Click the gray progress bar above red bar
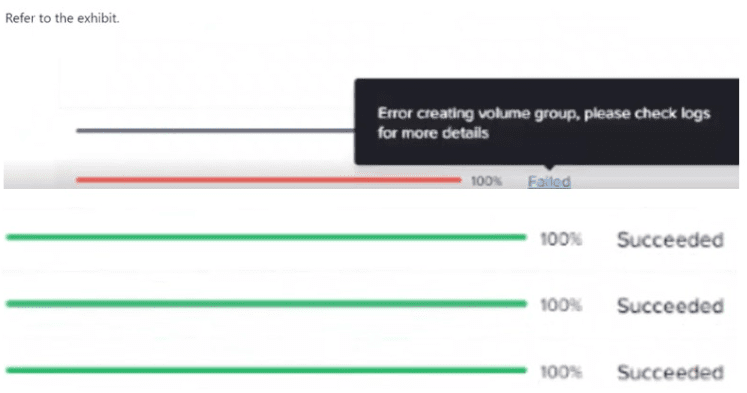 pyautogui.click(x=215, y=130)
